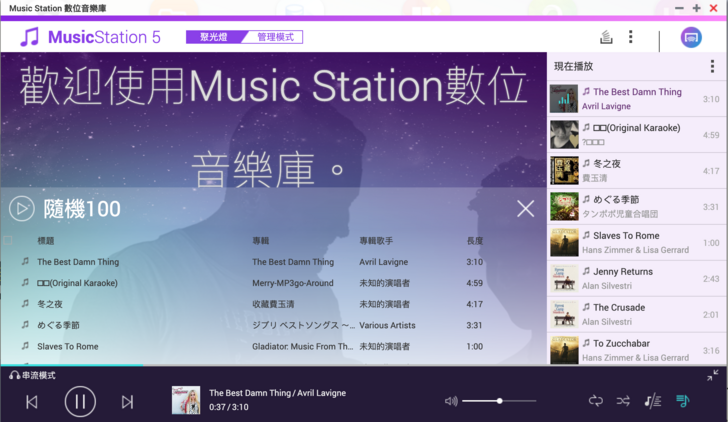
Task: Toggle the now-playing queue panel
Action: (x=682, y=401)
